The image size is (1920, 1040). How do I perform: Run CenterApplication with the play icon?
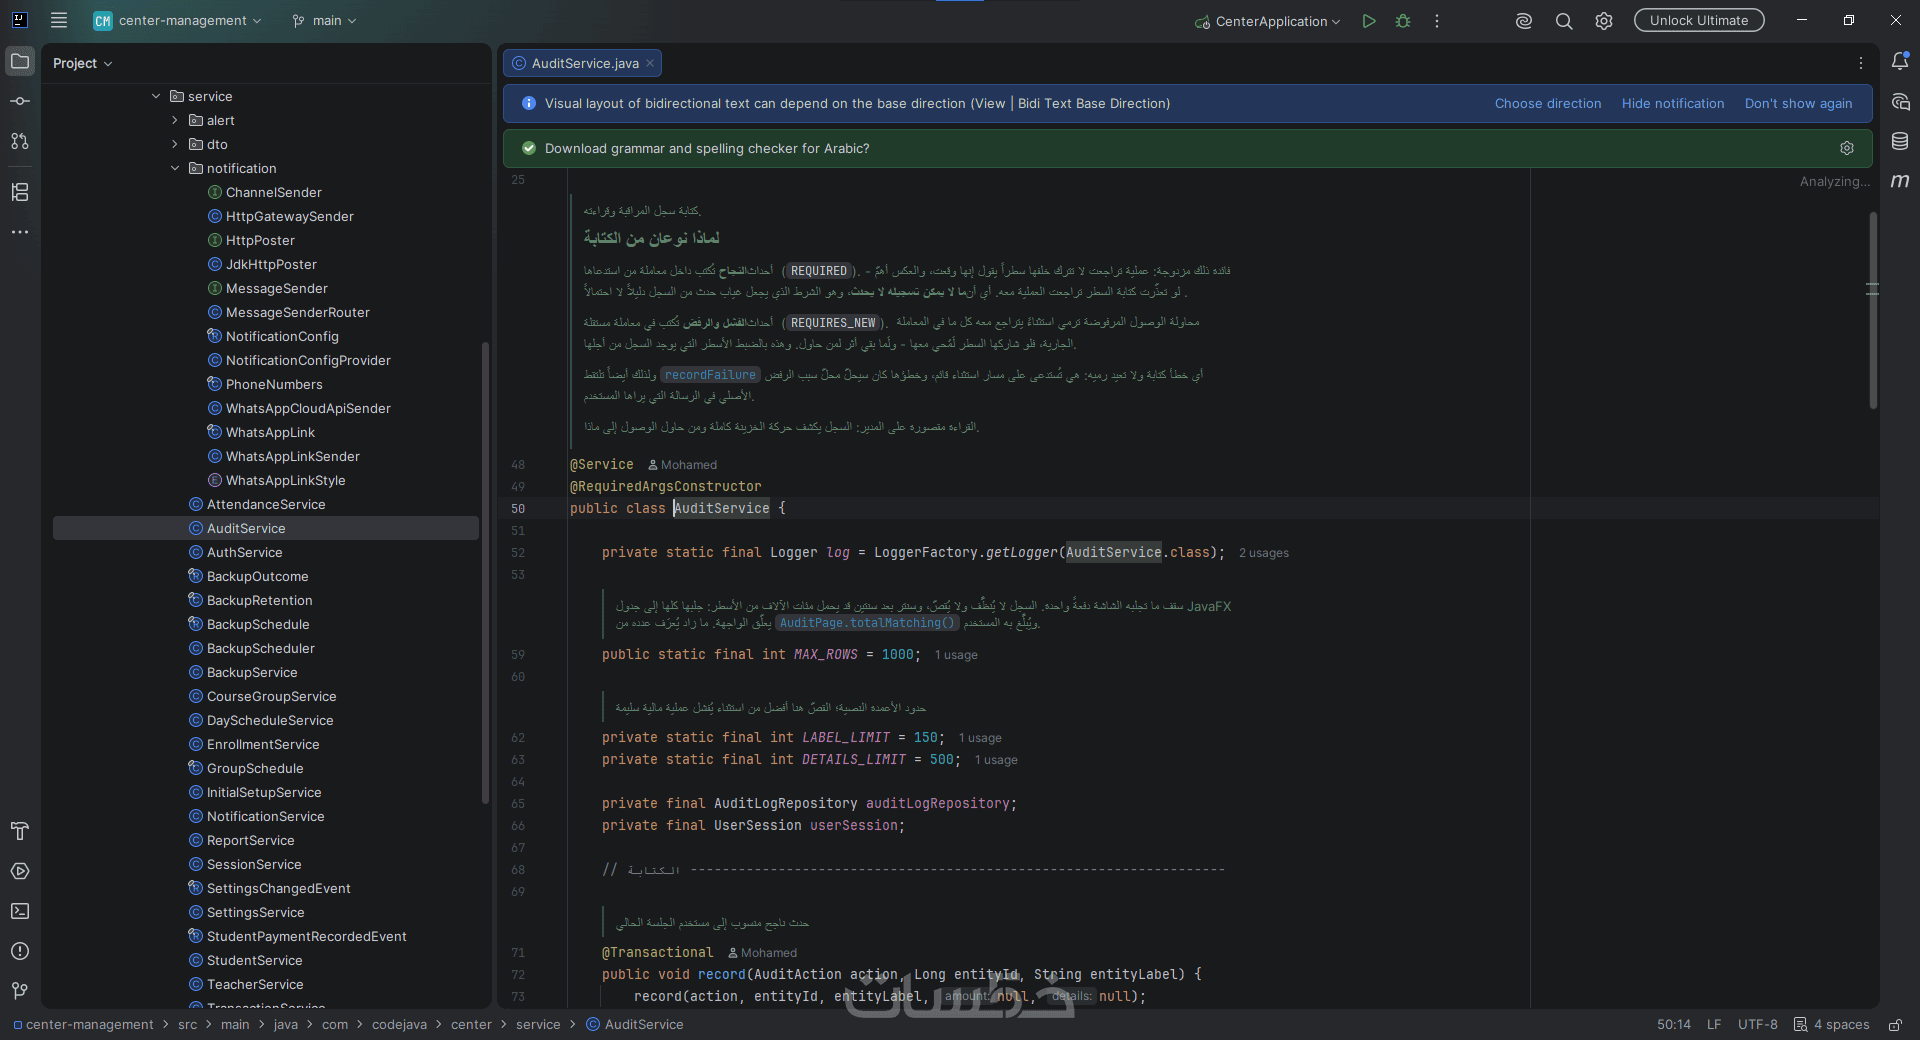coord(1369,21)
